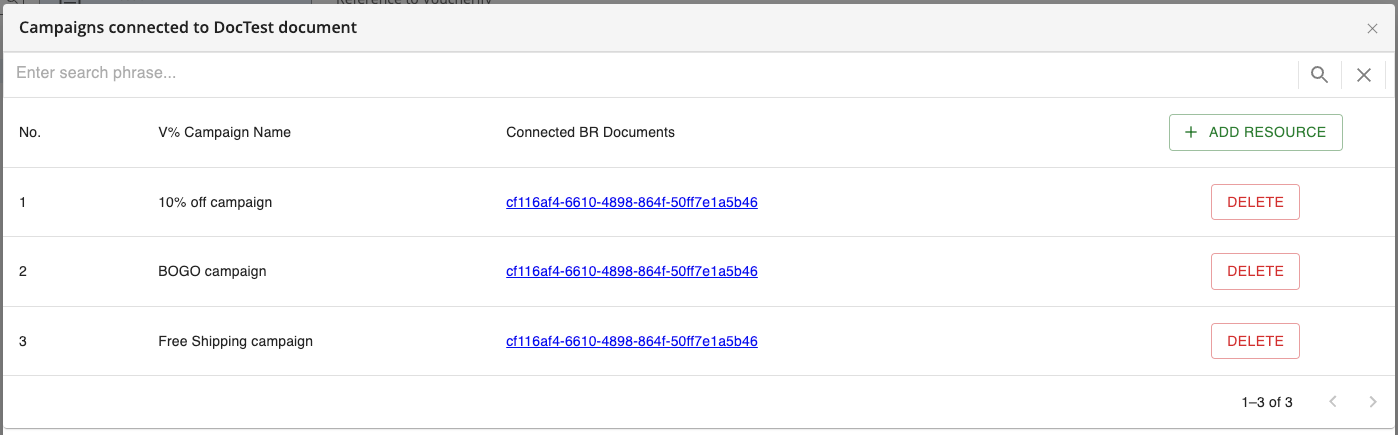Click the magnifying glass search icon
The image size is (1398, 435).
coord(1319,74)
